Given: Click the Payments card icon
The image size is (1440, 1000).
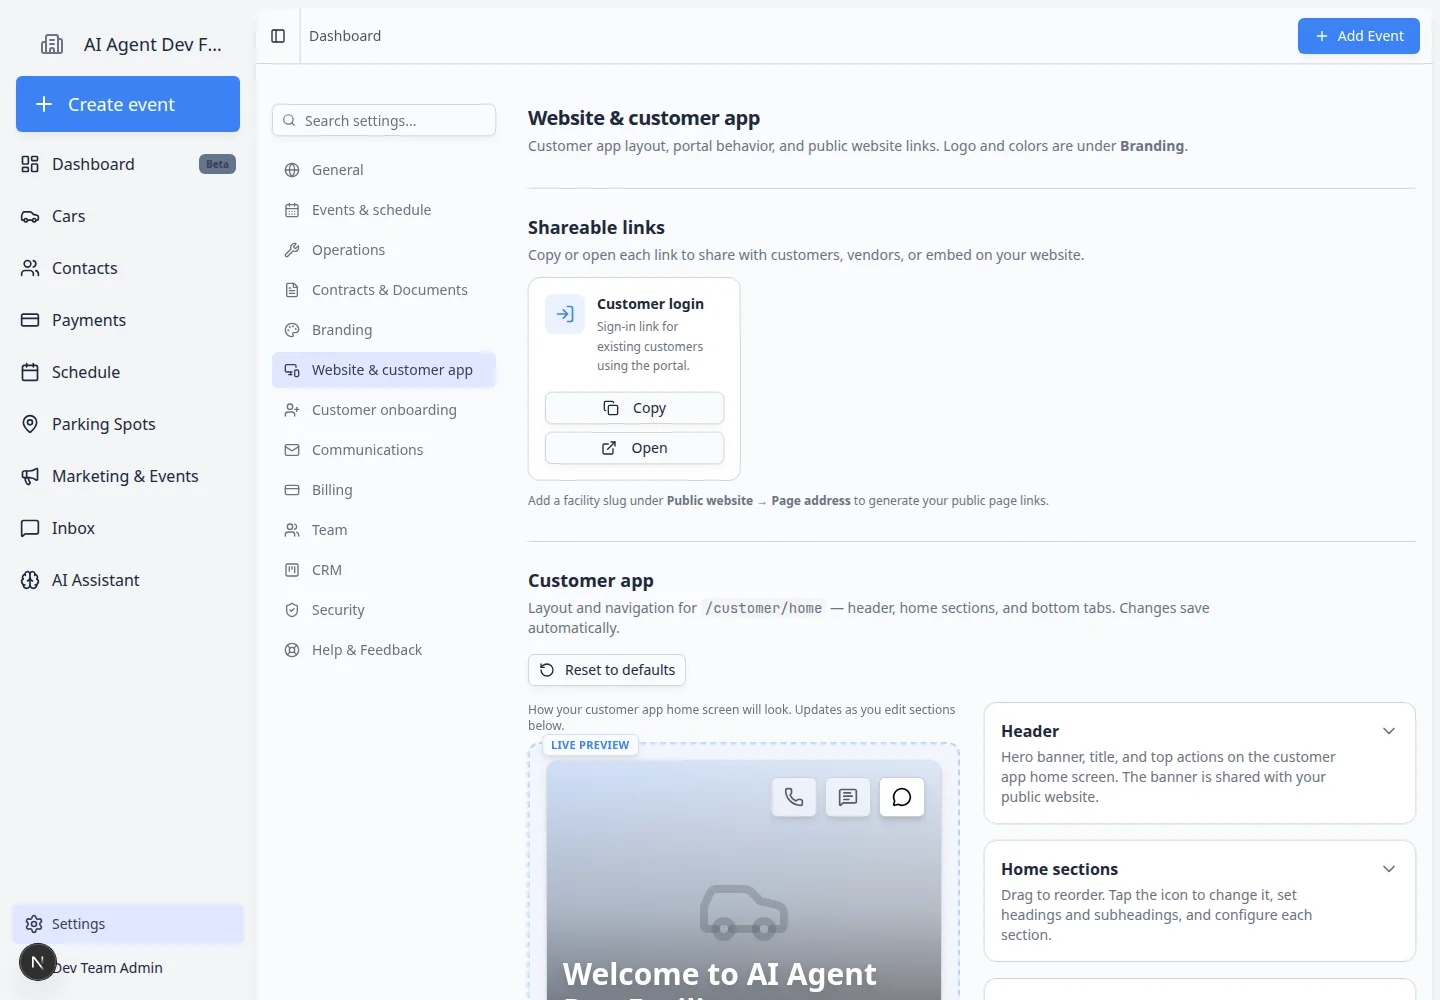Looking at the screenshot, I should point(30,320).
